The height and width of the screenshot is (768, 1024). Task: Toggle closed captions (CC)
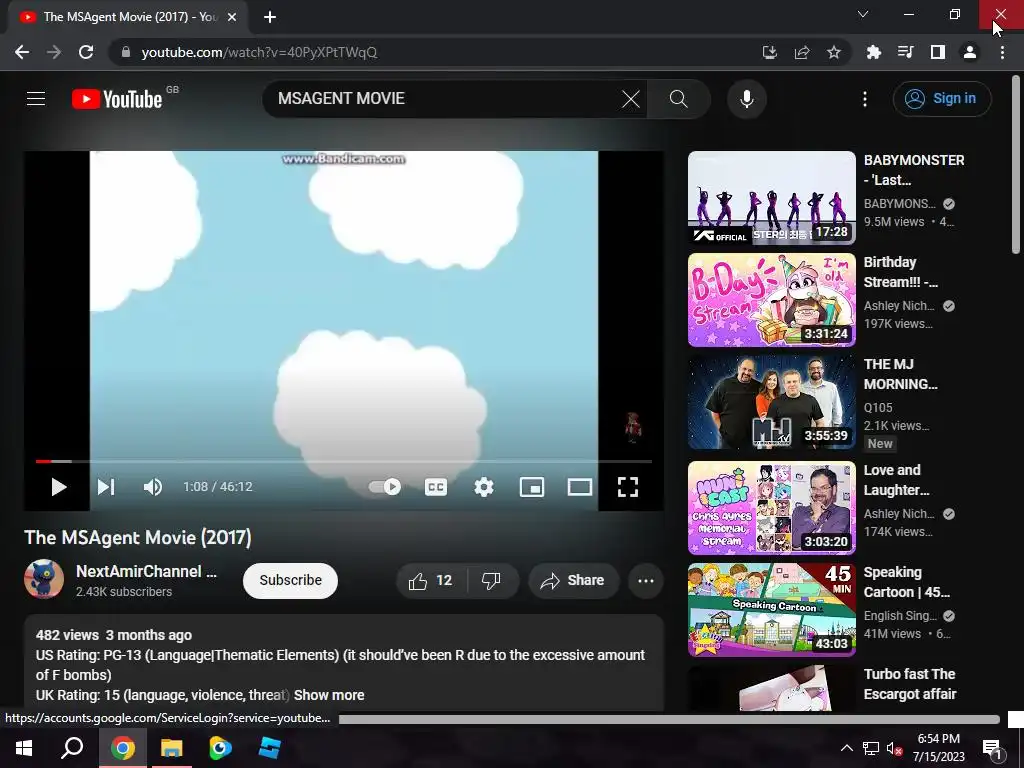[x=436, y=487]
